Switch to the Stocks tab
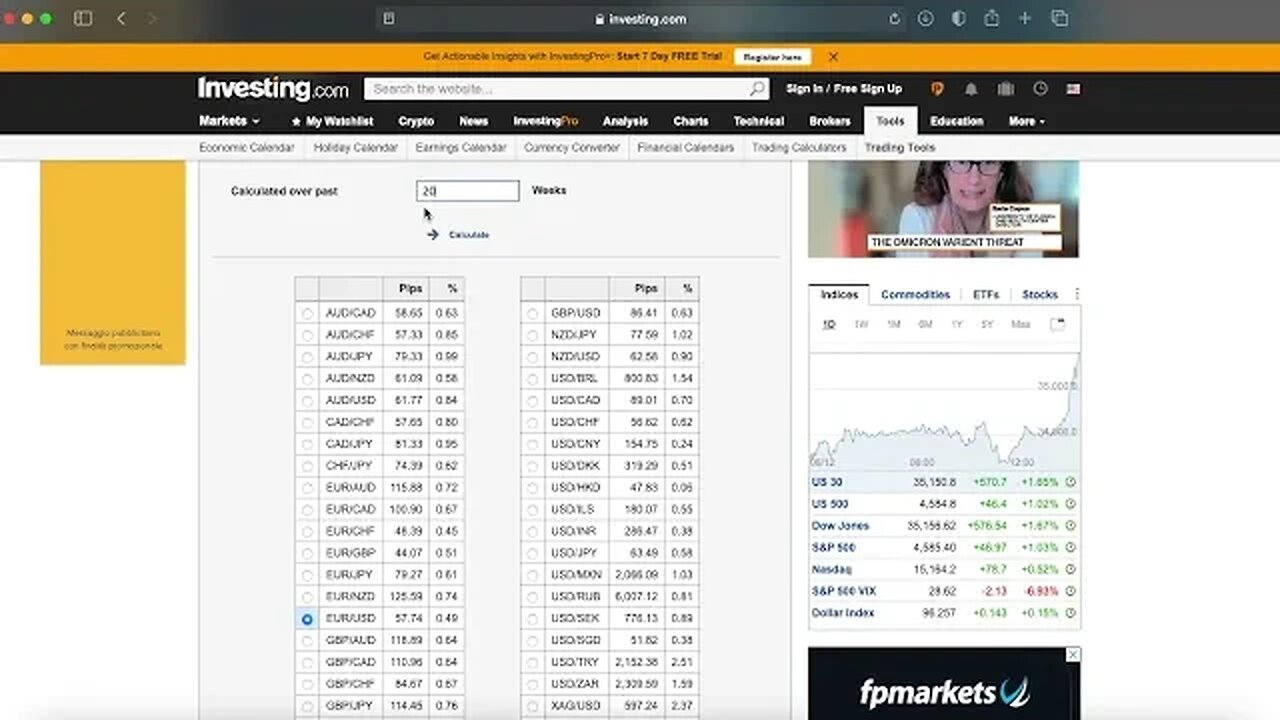Viewport: 1280px width, 720px height. (1040, 294)
